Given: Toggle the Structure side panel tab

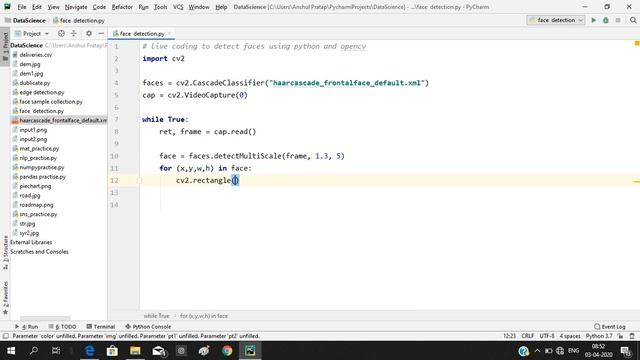Looking at the screenshot, I should [x=5, y=252].
